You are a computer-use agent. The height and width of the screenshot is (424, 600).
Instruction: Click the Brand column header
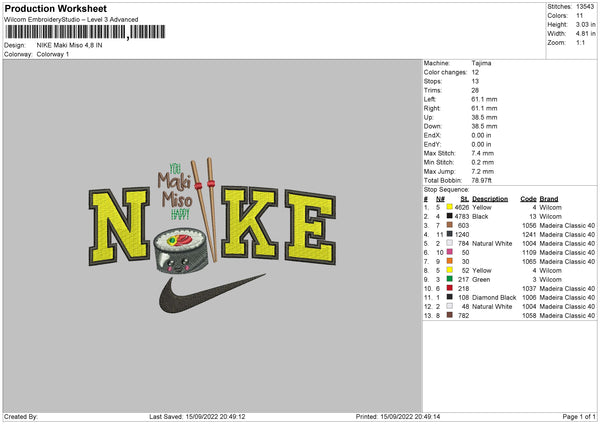tap(549, 199)
